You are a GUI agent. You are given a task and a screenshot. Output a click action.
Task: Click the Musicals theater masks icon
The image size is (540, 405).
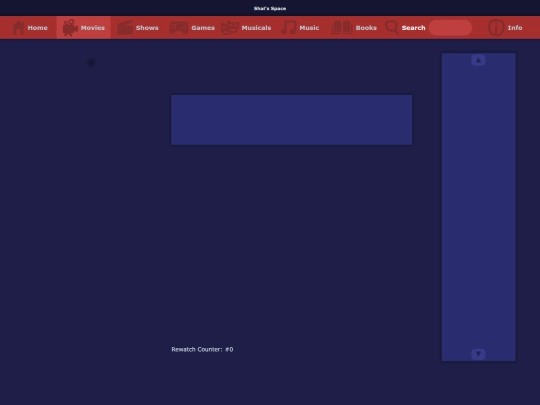click(x=230, y=28)
